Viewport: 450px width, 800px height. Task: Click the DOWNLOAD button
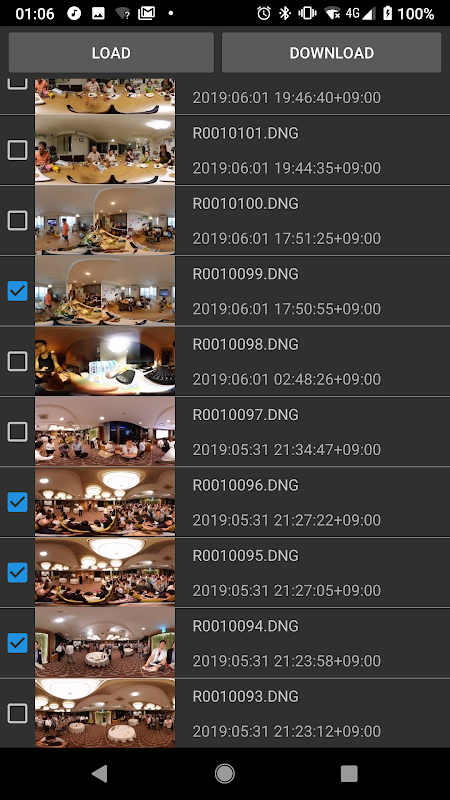pos(332,53)
